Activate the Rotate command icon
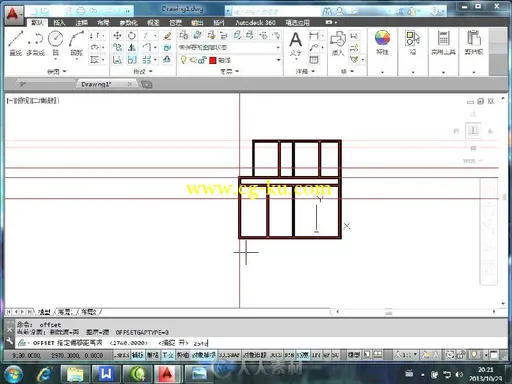The height and width of the screenshot is (384, 512). (132, 35)
